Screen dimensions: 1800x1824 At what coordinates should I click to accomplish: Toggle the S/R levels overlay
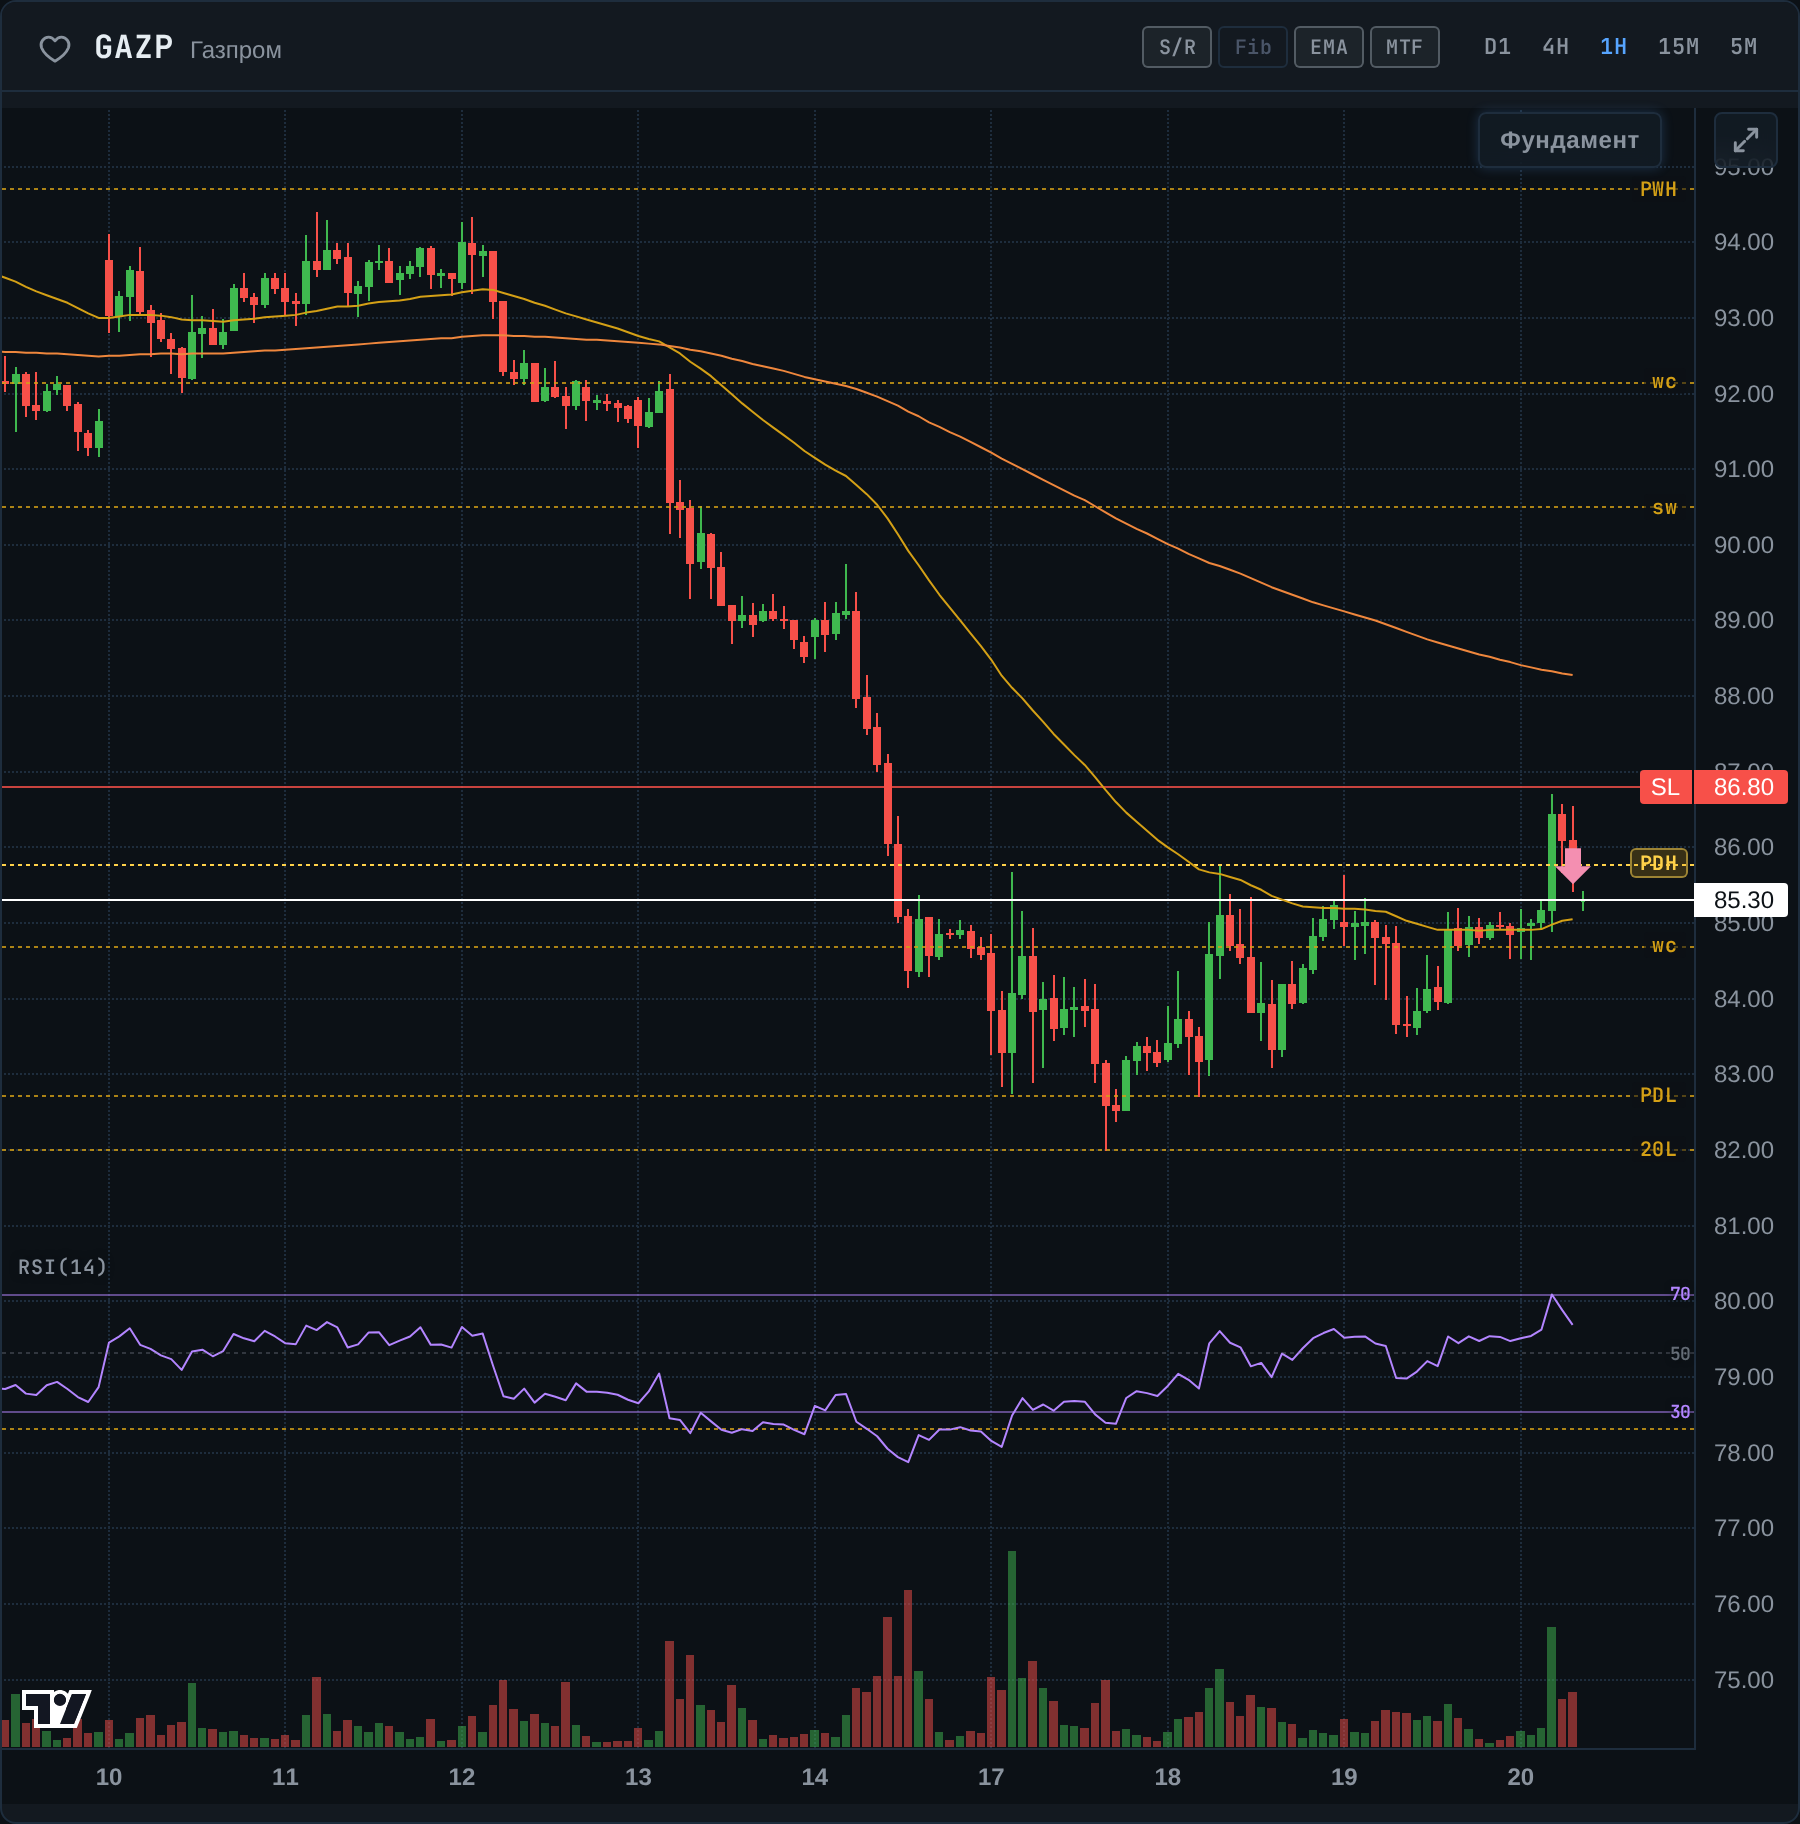1177,47
